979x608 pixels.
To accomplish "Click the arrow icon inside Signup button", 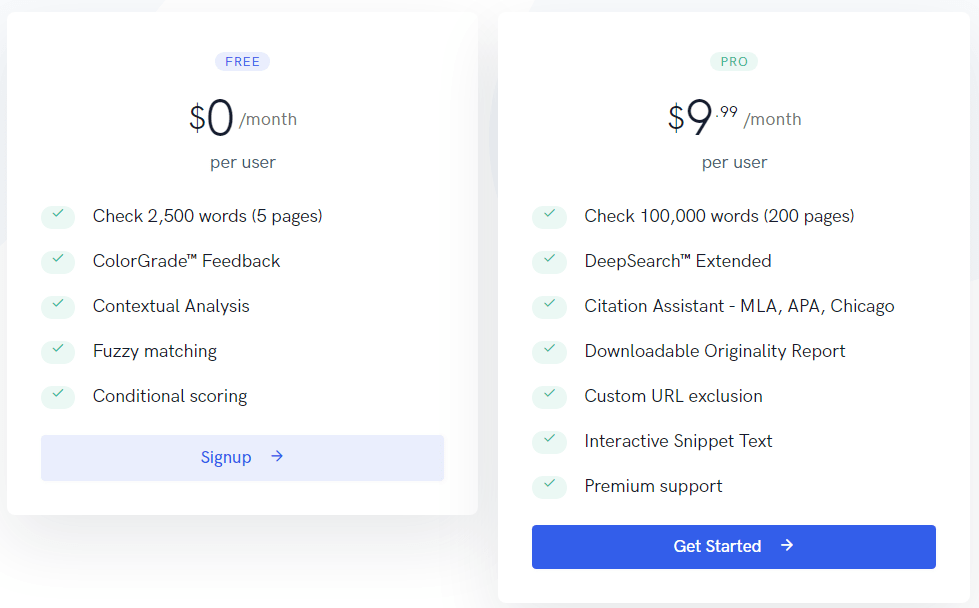I will click(x=277, y=457).
